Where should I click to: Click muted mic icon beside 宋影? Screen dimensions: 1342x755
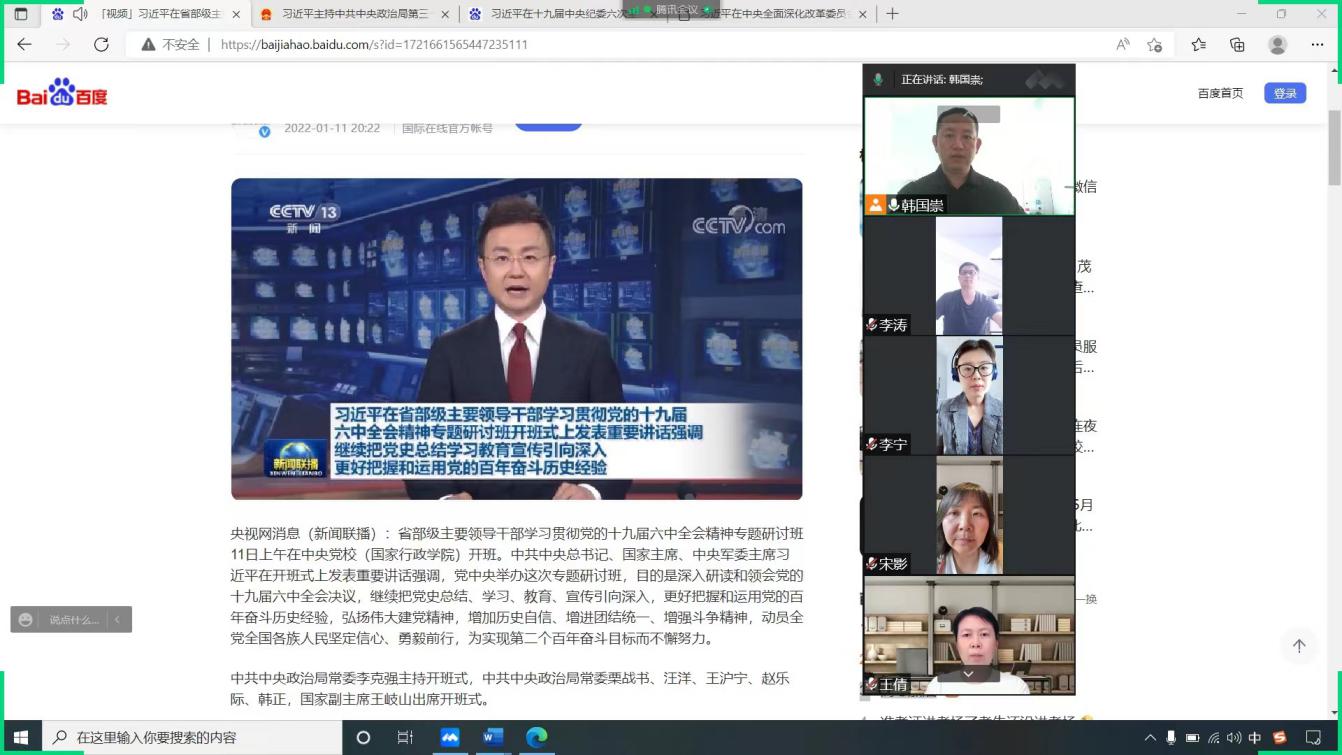872,564
